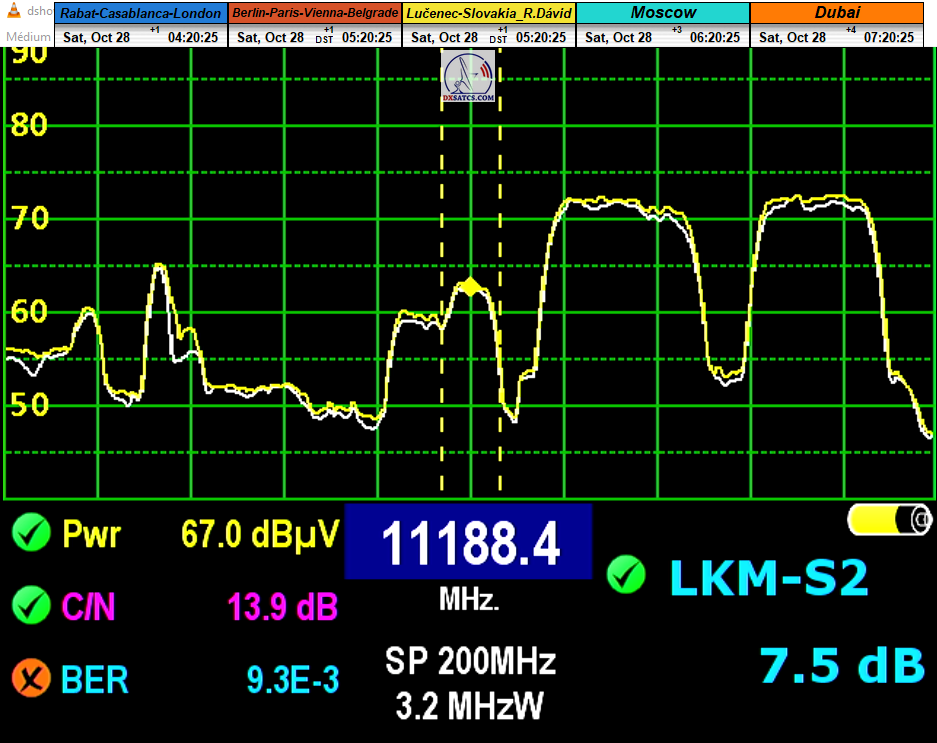The image size is (937, 743).
Task: Click the SP 200MHz span setting
Action: pos(470,662)
